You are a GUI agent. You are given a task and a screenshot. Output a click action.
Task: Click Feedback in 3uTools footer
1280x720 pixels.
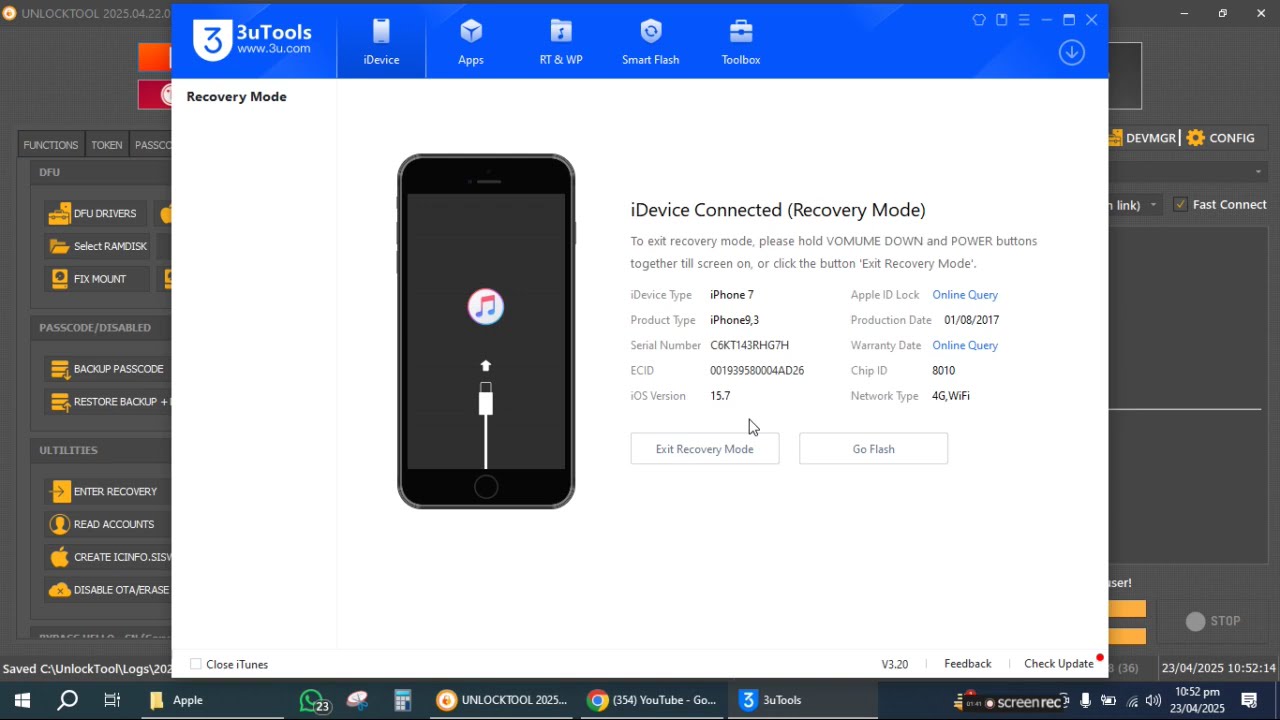[x=968, y=664]
